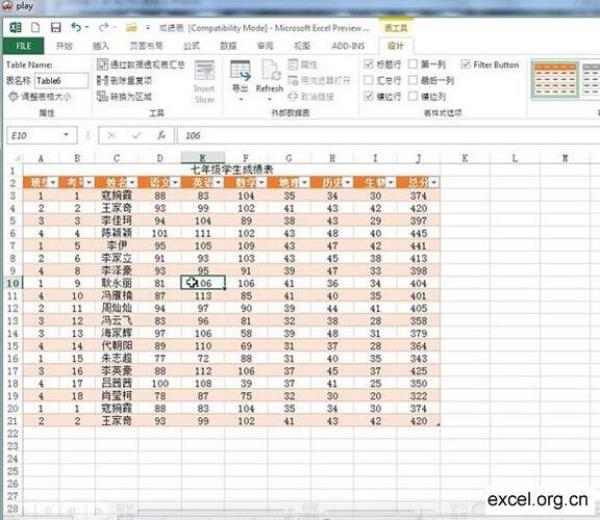This screenshot has width=600, height=520.
Task: Toggle the Banded Rows checkbox
Action: [368, 96]
